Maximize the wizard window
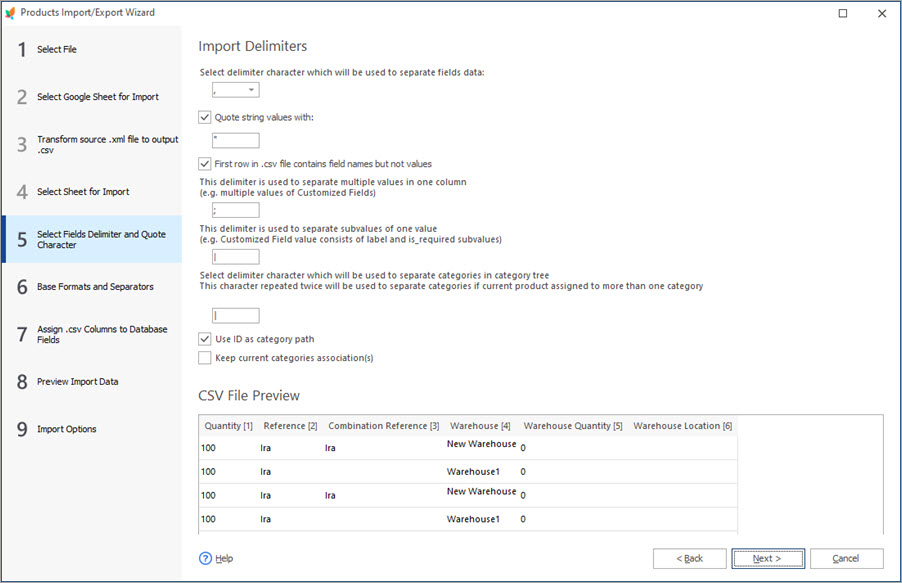The height and width of the screenshot is (583, 902). point(843,13)
